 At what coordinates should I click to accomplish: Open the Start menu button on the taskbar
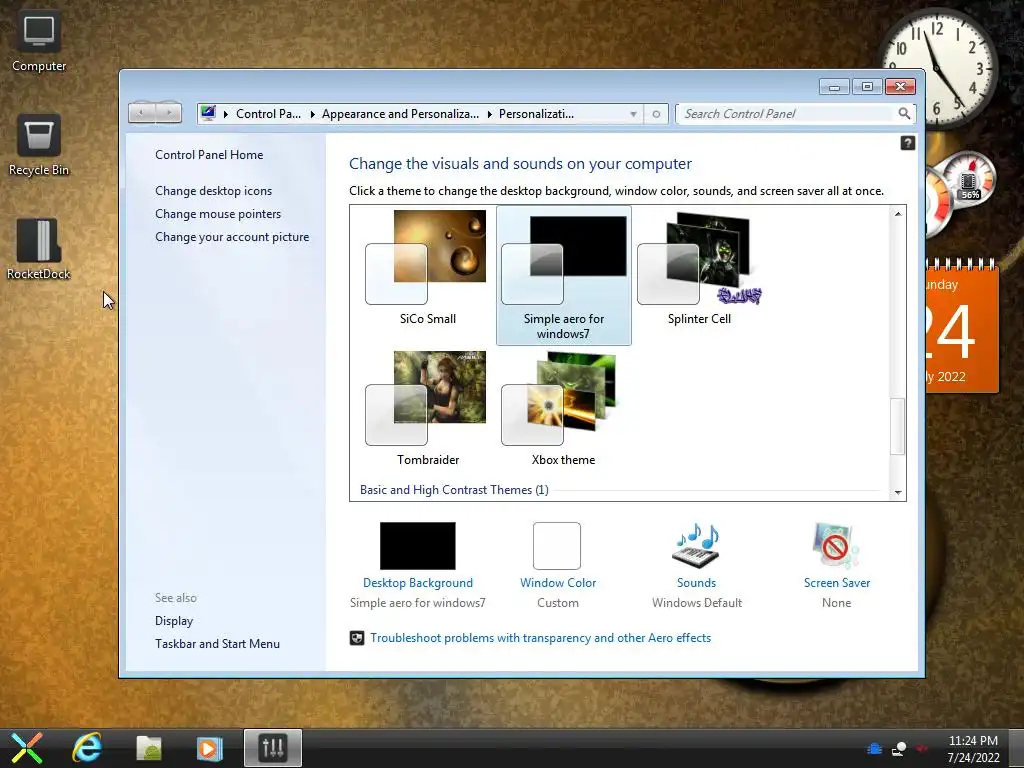[27, 748]
